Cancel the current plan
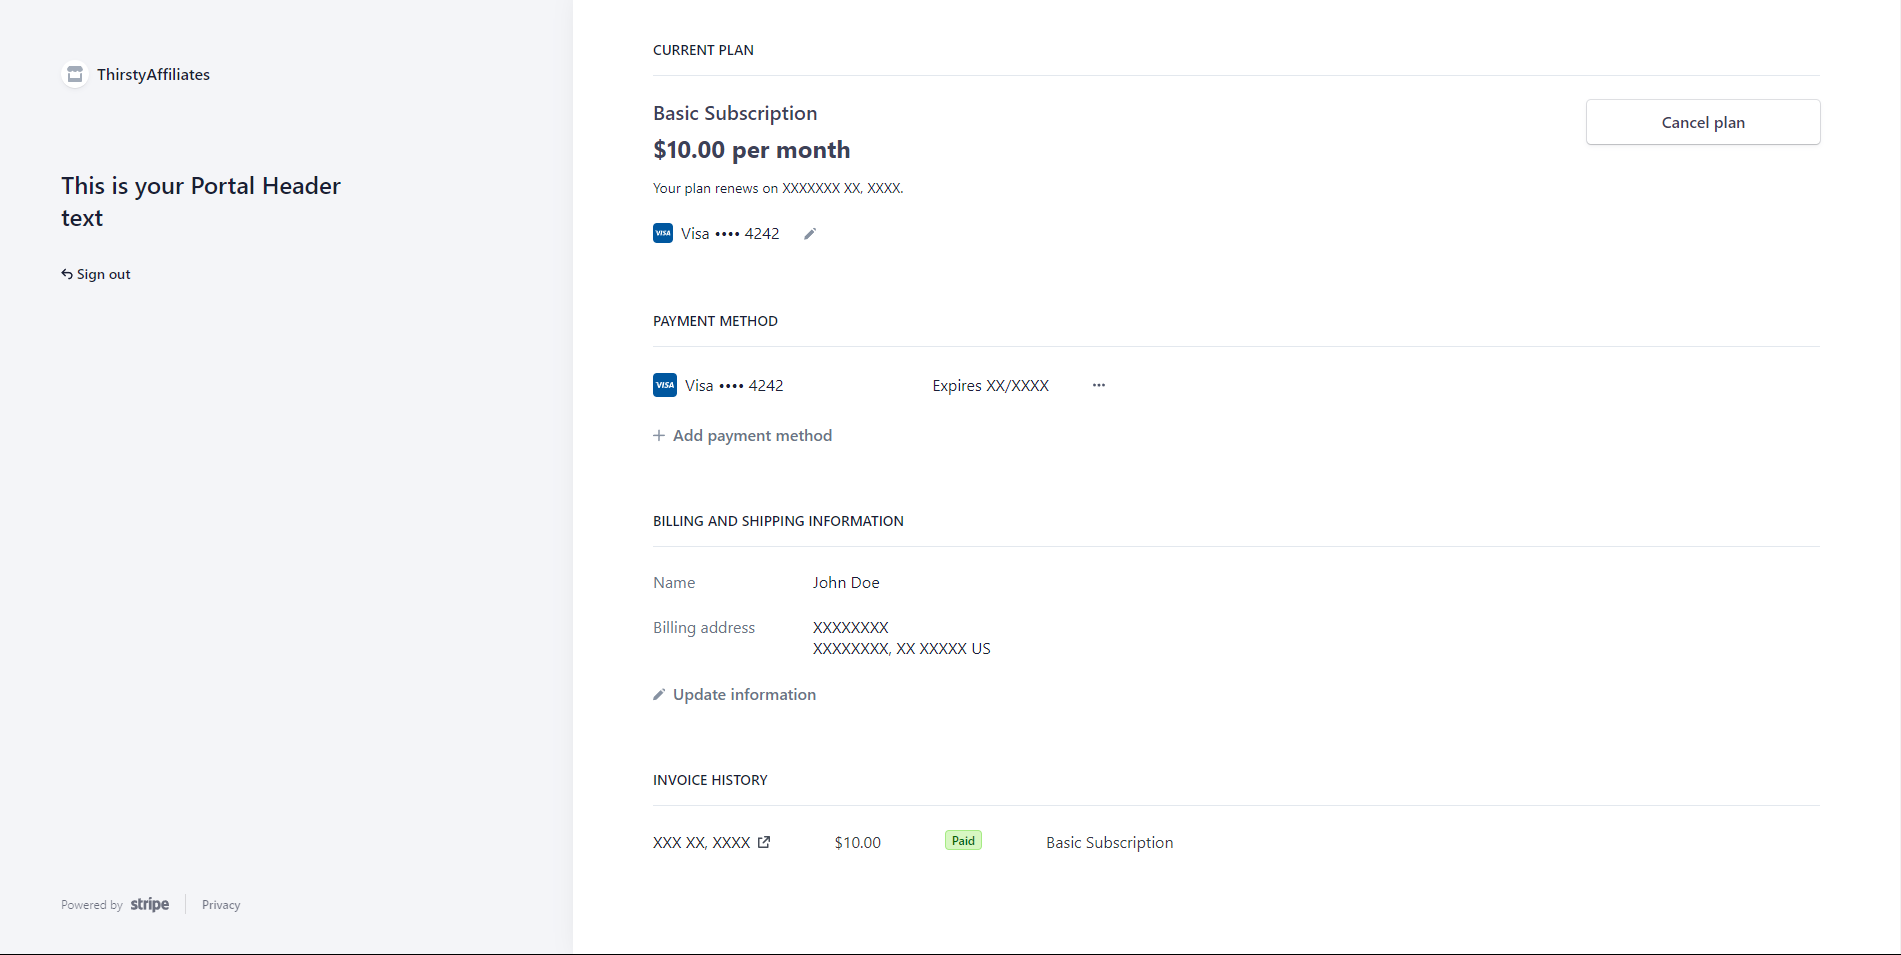The image size is (1901, 955). [1703, 122]
